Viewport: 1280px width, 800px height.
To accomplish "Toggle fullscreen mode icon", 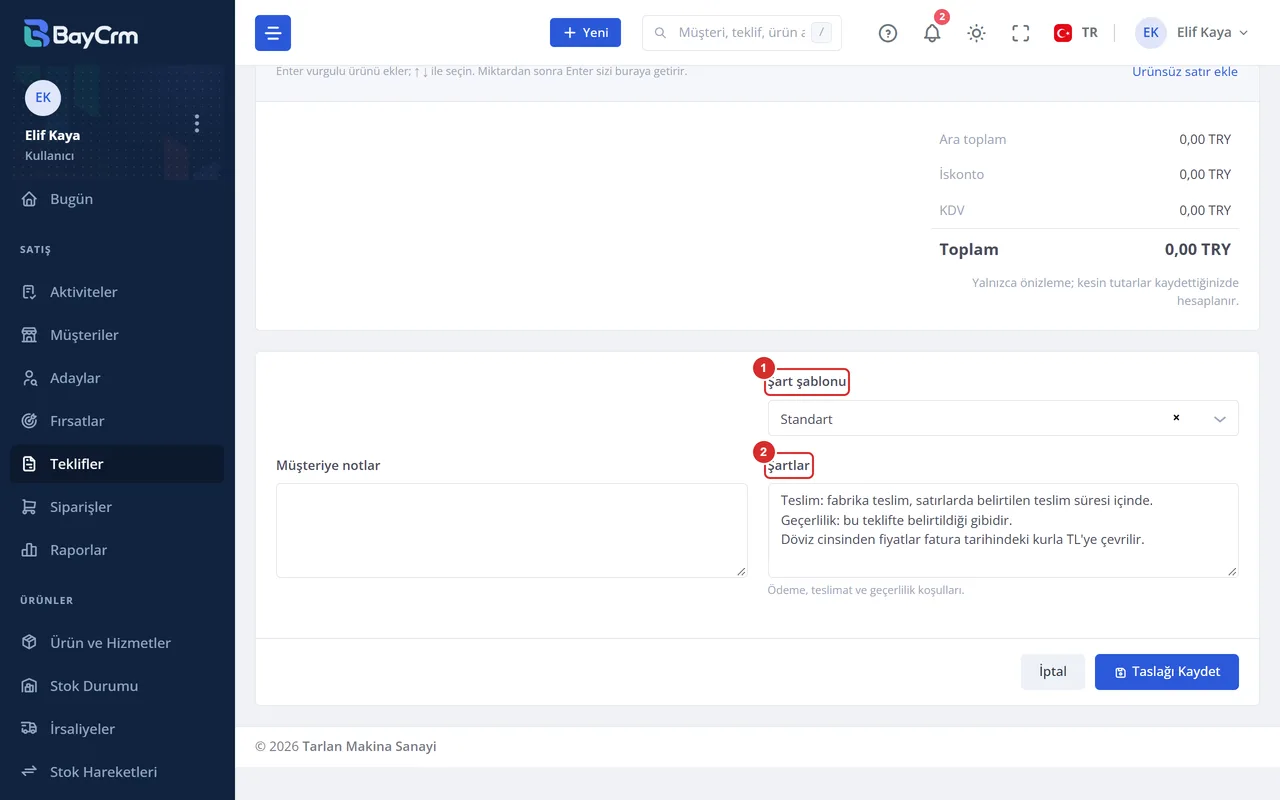I will 1020,33.
